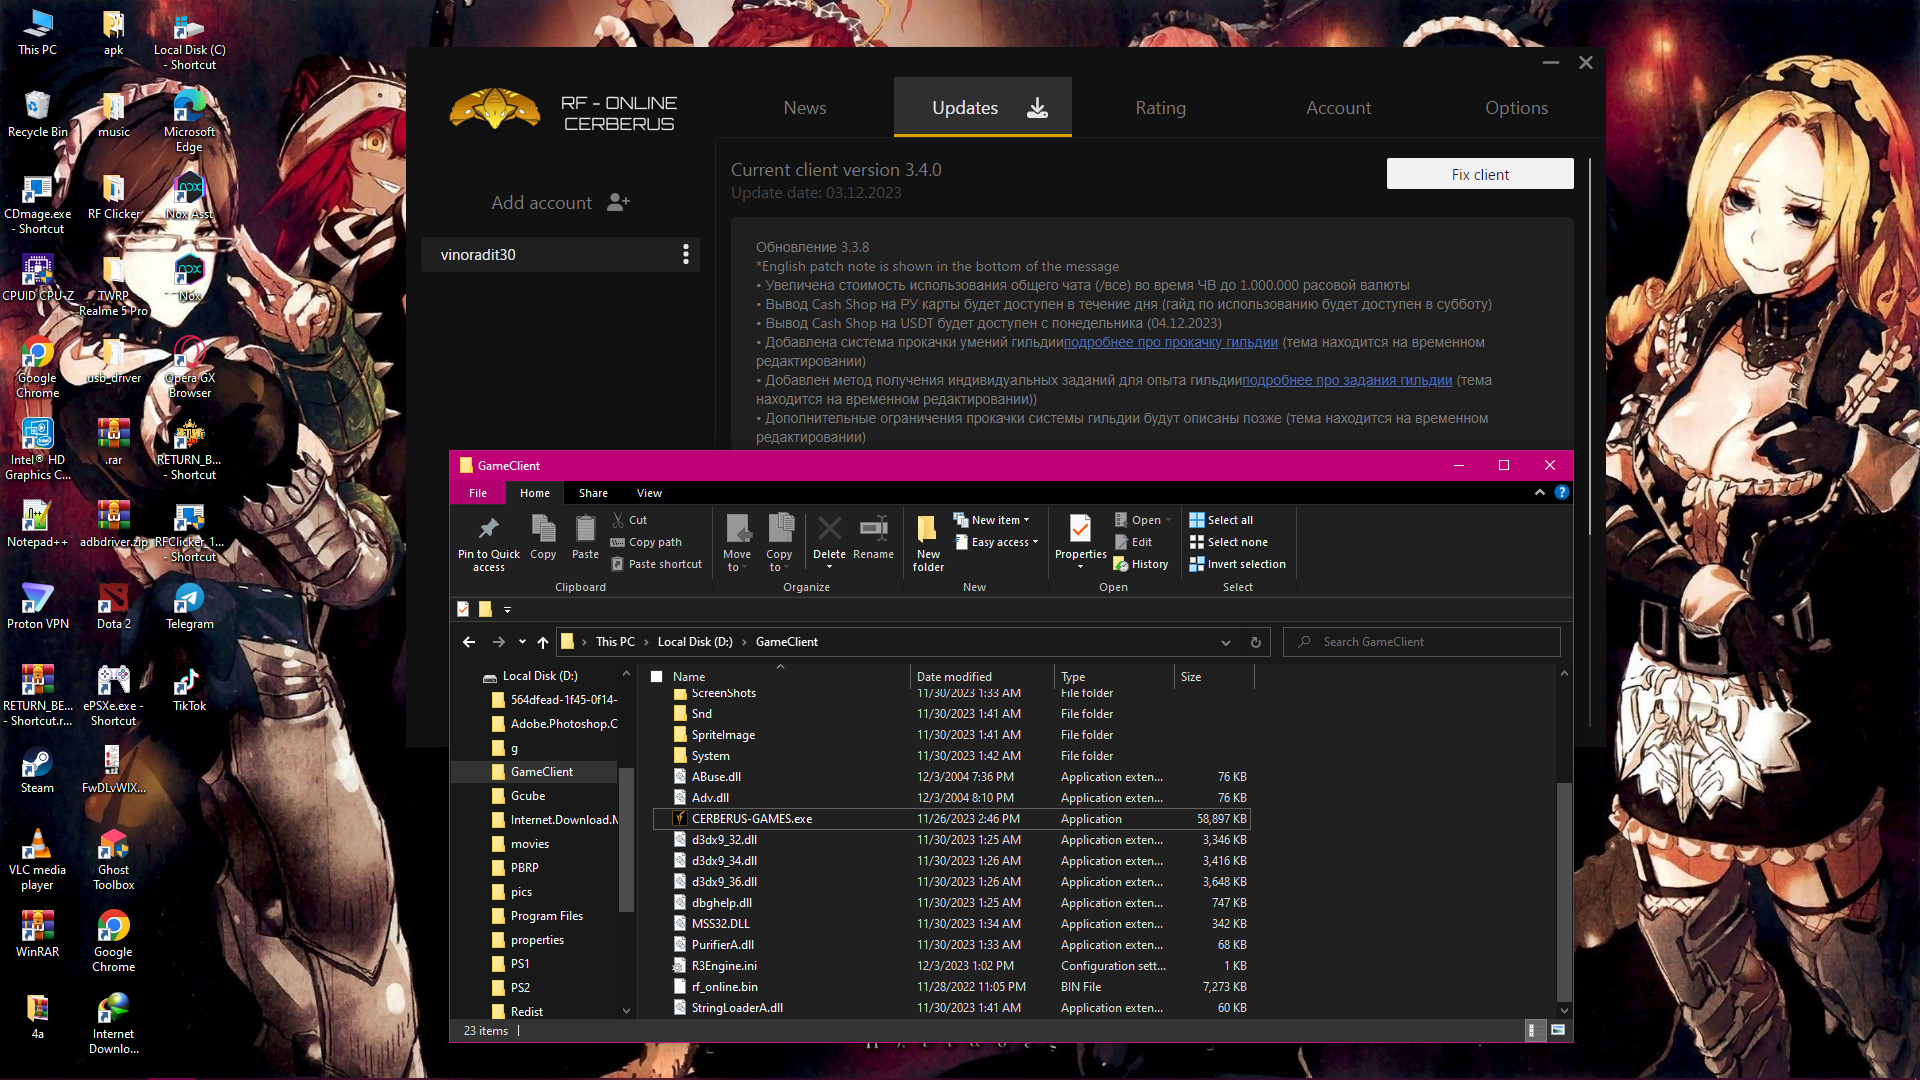Refresh the GameClient folder view
The image size is (1920, 1080).
1256,642
